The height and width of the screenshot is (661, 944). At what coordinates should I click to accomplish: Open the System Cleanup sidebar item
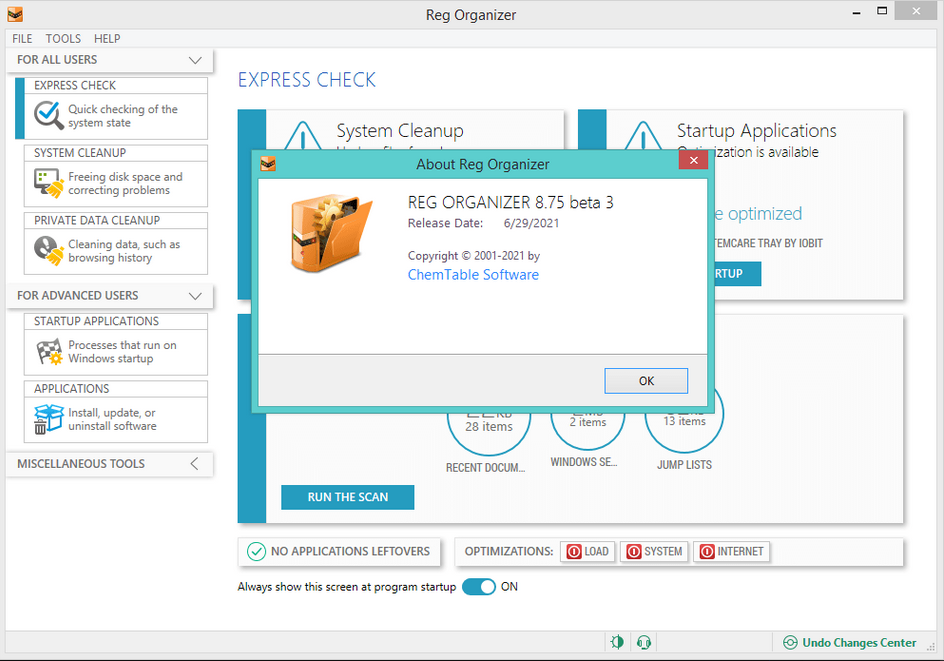pyautogui.click(x=116, y=176)
